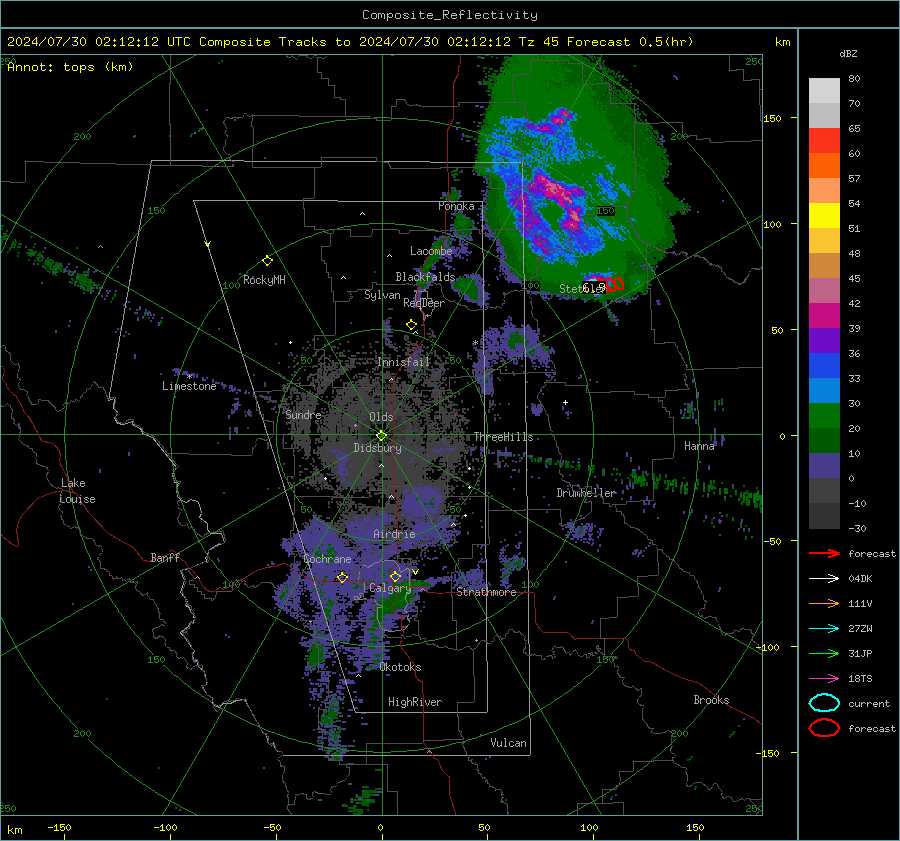Click the green 31JP arrow legend icon
Screen dimensions: 900x841
(x=824, y=653)
